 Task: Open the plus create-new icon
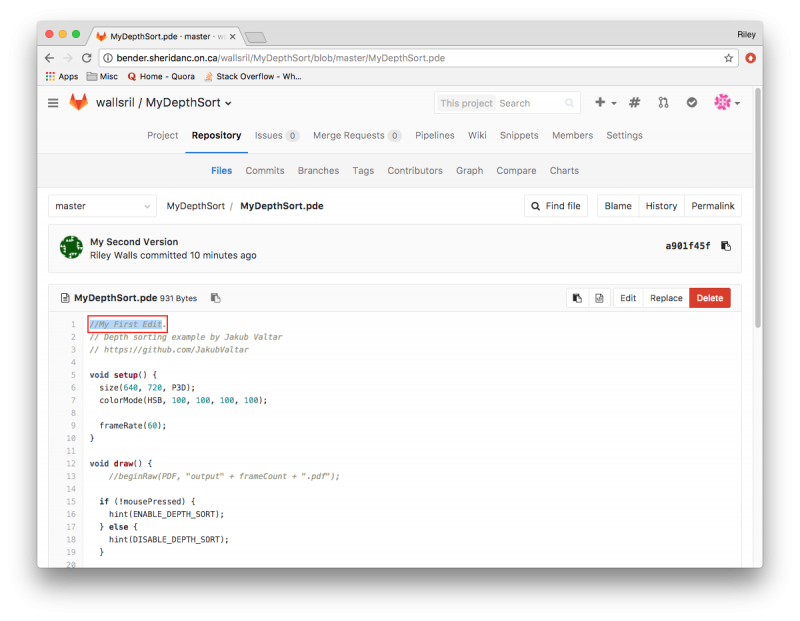600,103
